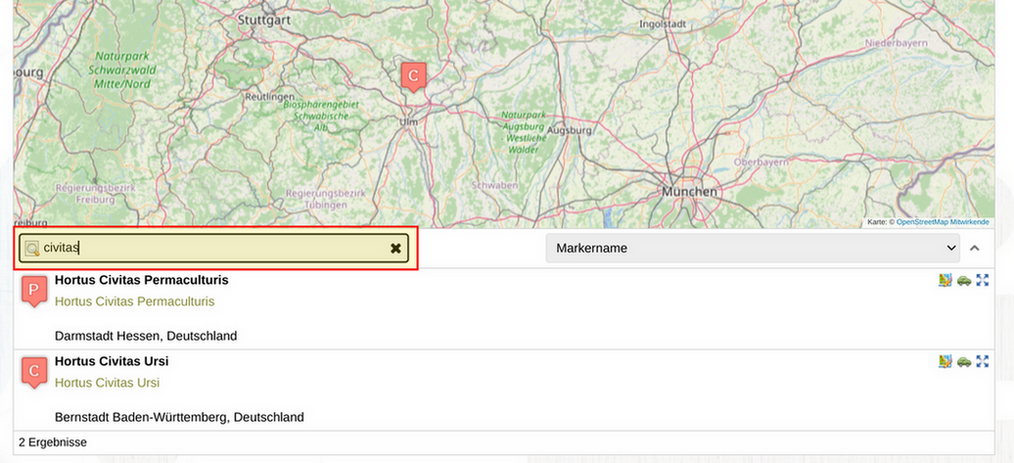The height and width of the screenshot is (463, 1014).
Task: Clear the 'civitas' search text with X
Action: (396, 248)
